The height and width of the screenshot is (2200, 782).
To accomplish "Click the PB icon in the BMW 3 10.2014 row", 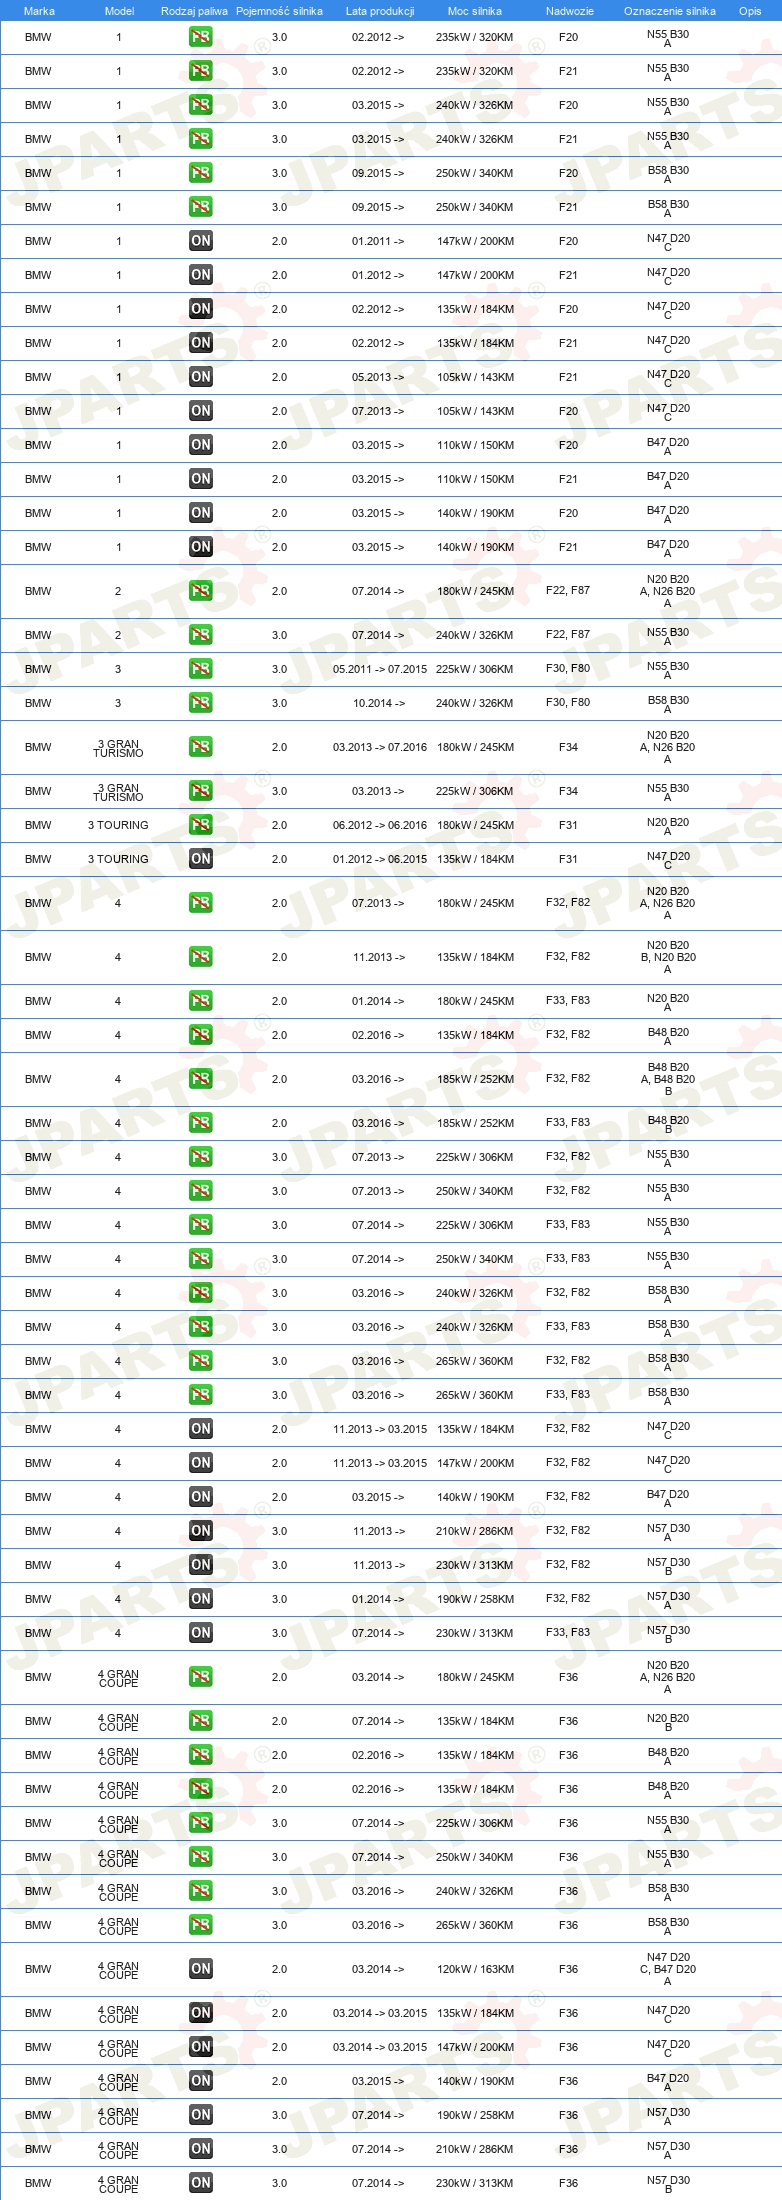I will 201,703.
